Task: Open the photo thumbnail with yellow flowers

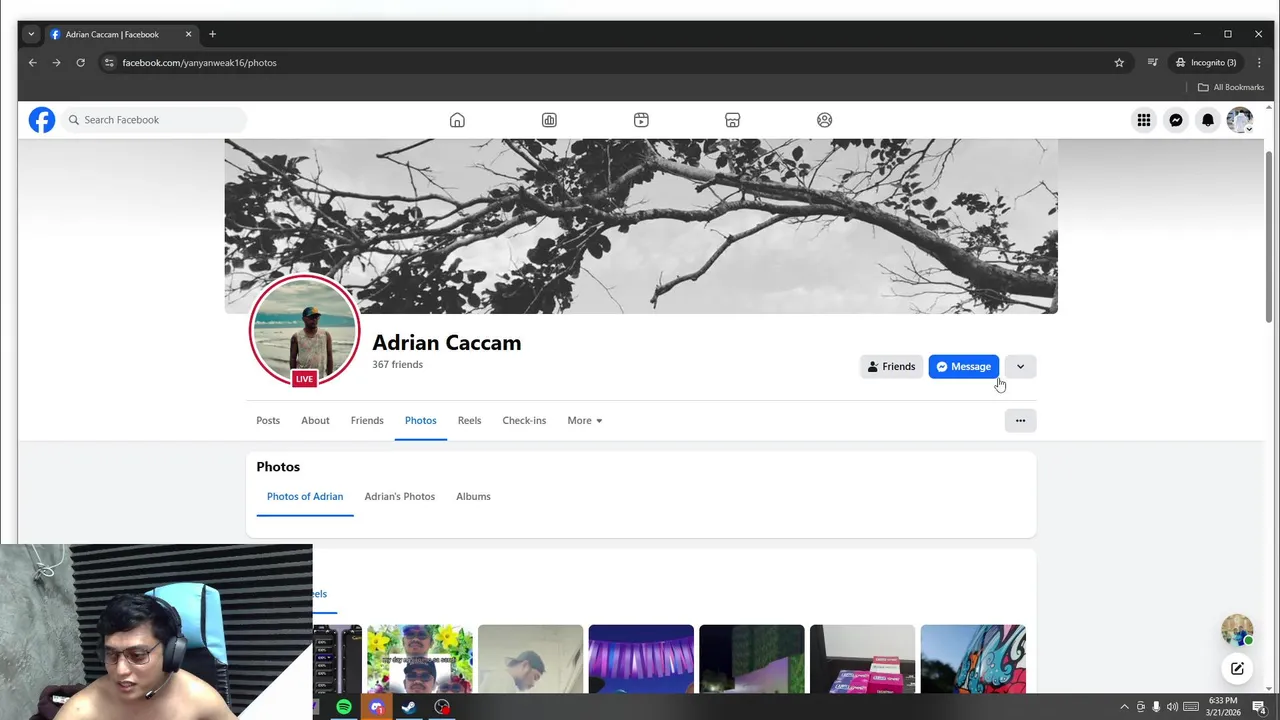Action: click(420, 659)
